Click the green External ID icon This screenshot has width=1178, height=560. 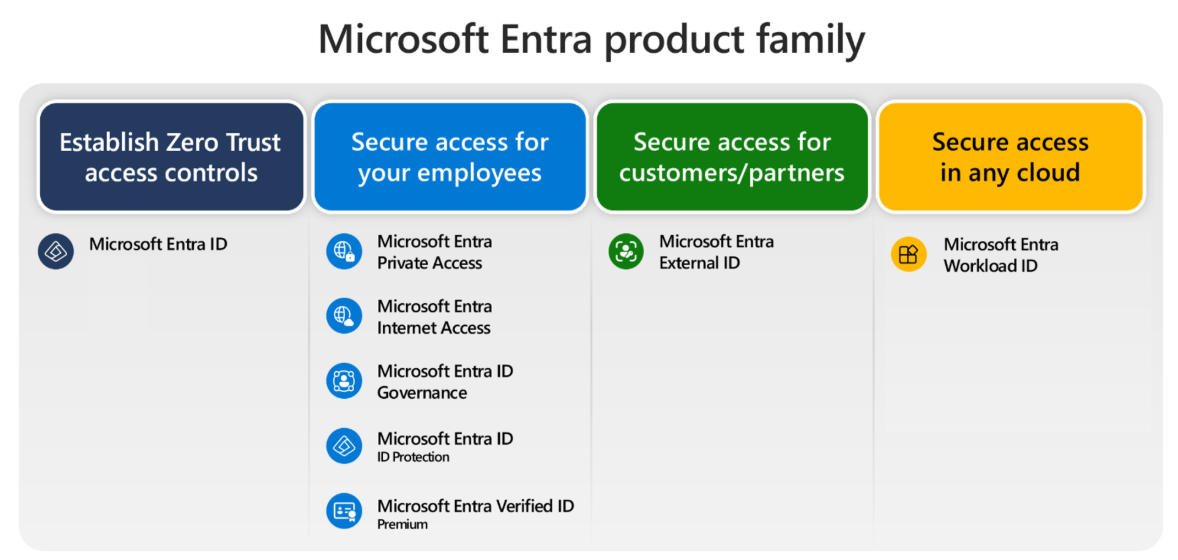click(626, 252)
